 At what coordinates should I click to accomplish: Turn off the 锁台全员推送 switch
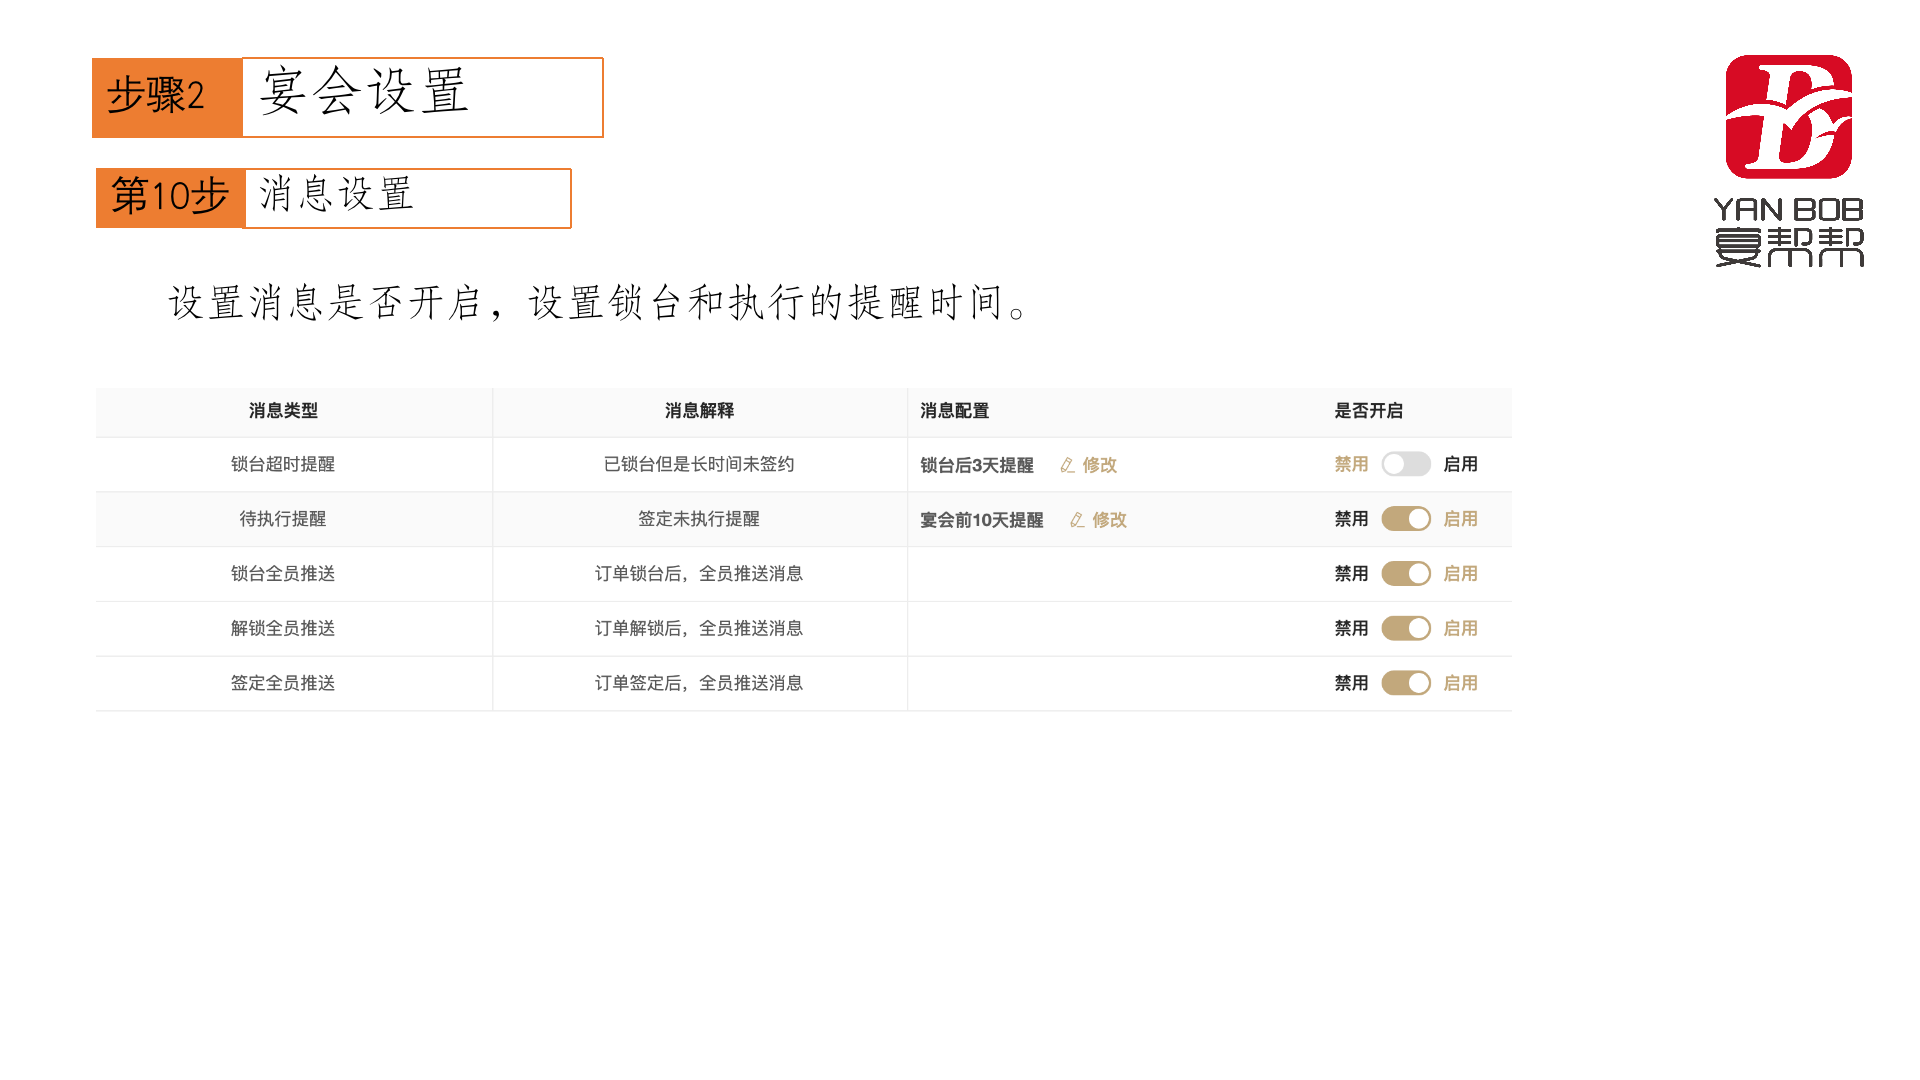point(1405,574)
